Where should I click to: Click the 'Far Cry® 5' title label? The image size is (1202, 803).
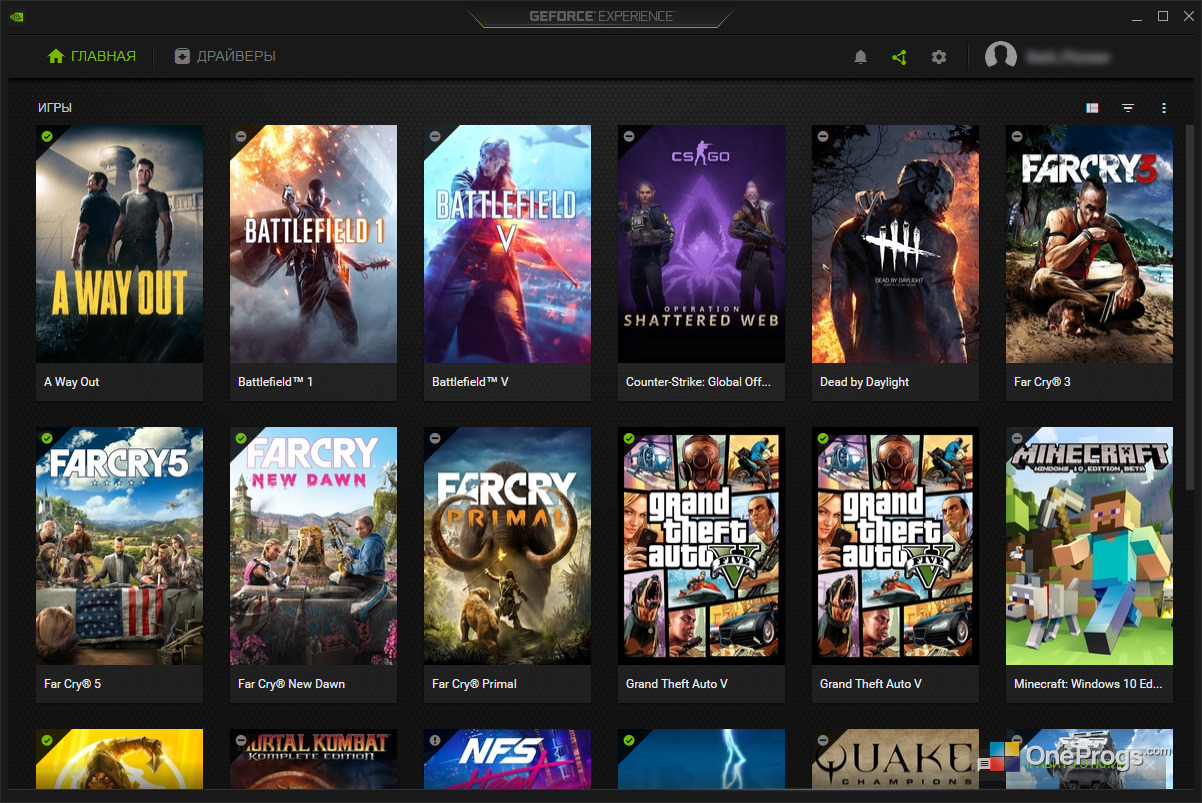72,684
